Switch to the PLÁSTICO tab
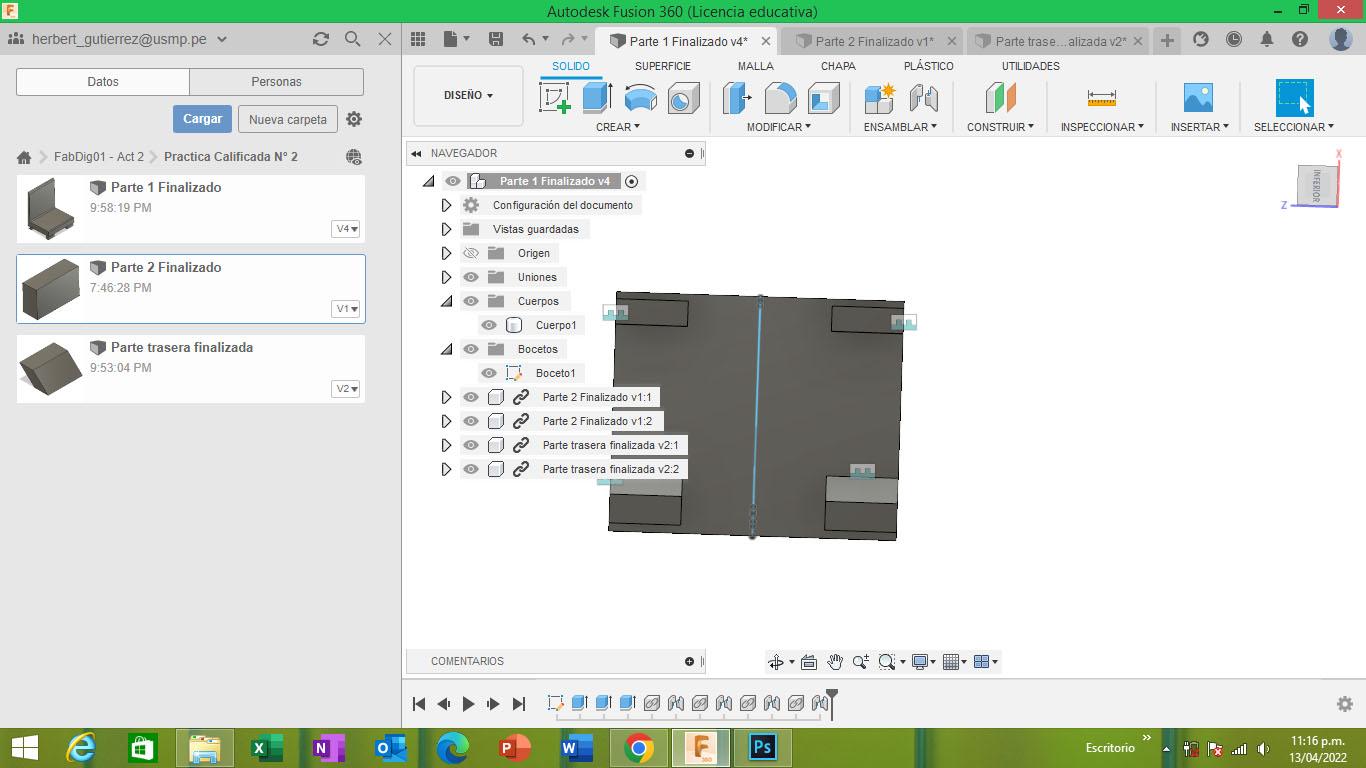The height and width of the screenshot is (768, 1366). pos(928,66)
